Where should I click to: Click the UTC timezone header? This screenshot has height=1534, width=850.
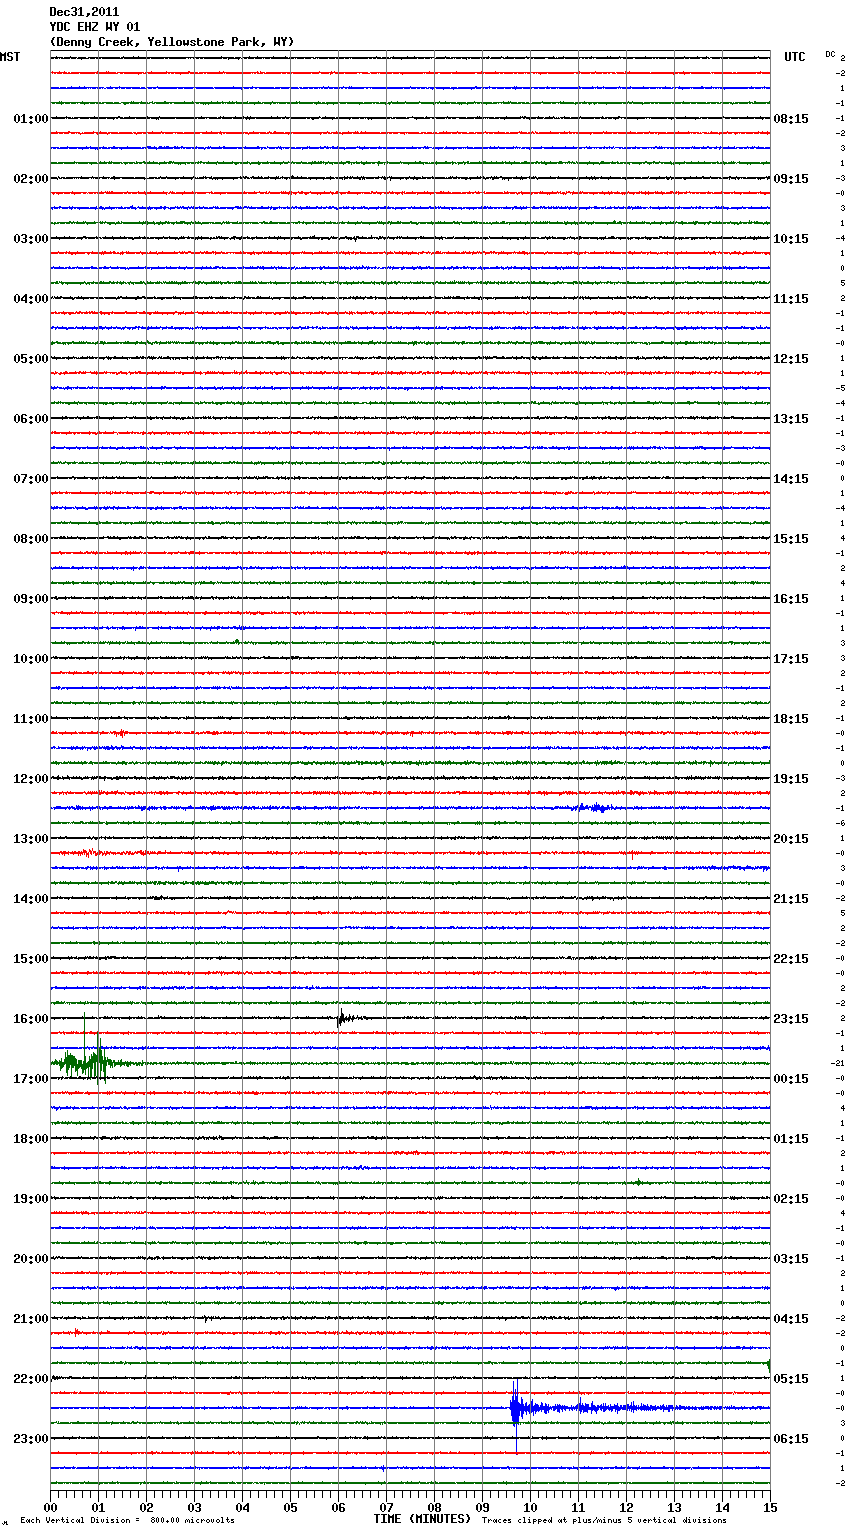[794, 57]
